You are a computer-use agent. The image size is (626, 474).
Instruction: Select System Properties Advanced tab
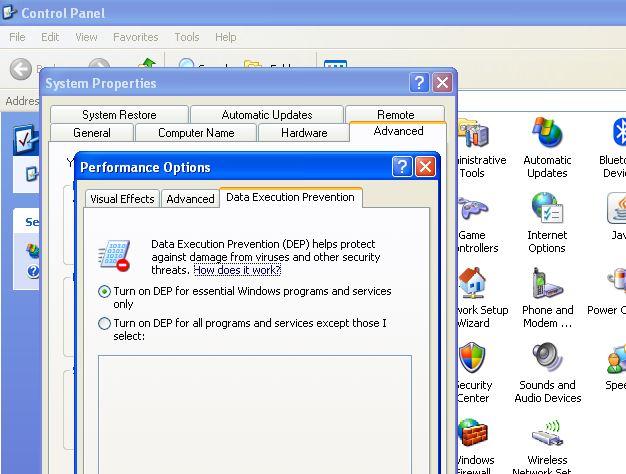coord(398,131)
